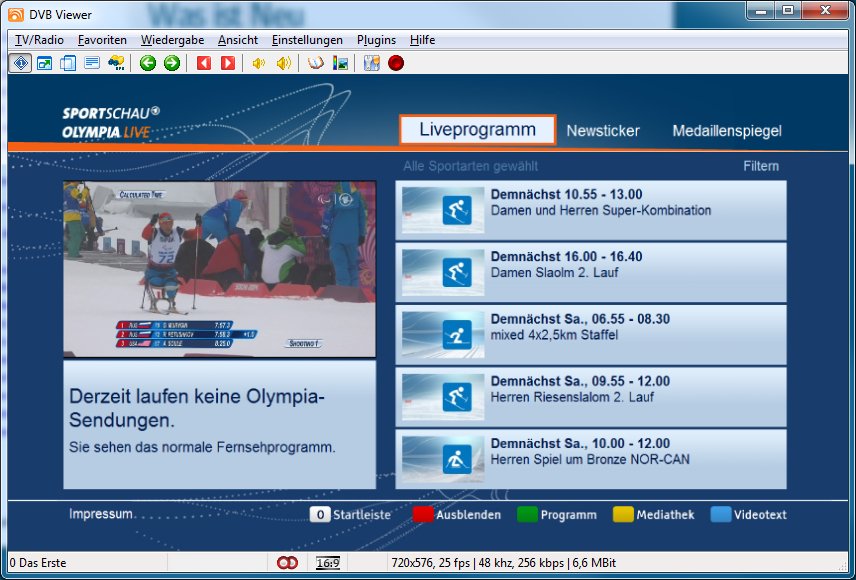Open the Filtern option

[x=762, y=166]
